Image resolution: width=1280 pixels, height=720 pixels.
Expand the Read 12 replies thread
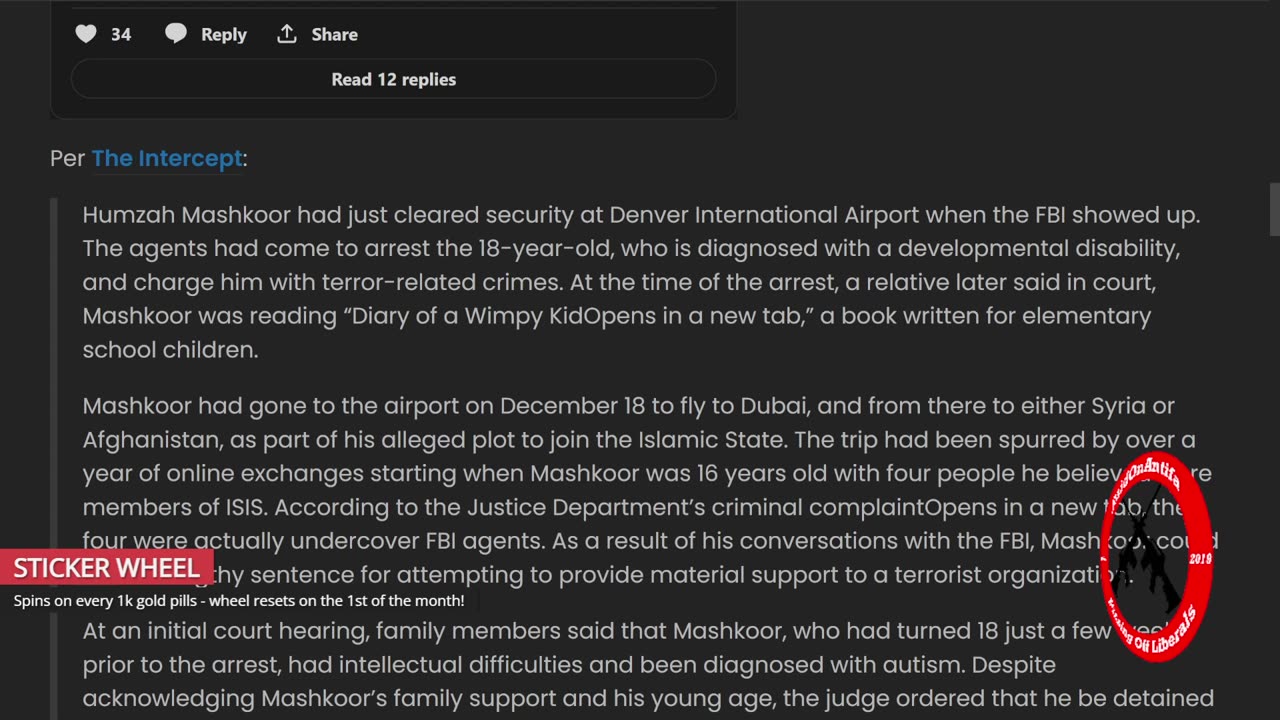pos(393,79)
